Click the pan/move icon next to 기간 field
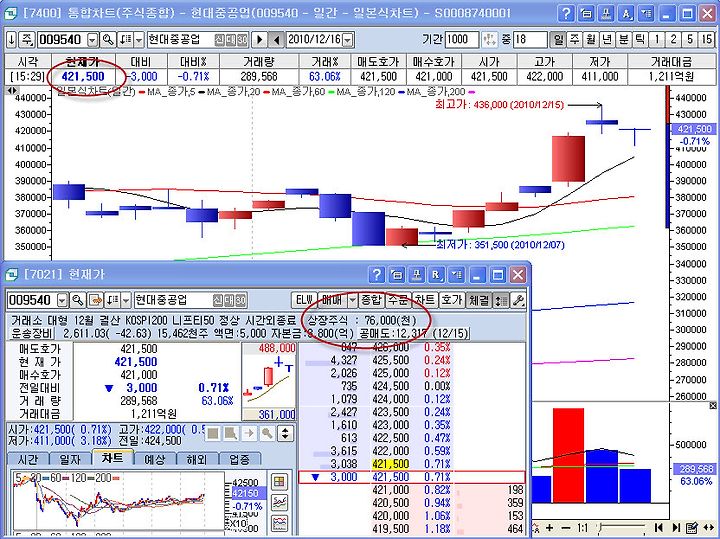Image resolution: width=720 pixels, height=539 pixels. [489, 39]
